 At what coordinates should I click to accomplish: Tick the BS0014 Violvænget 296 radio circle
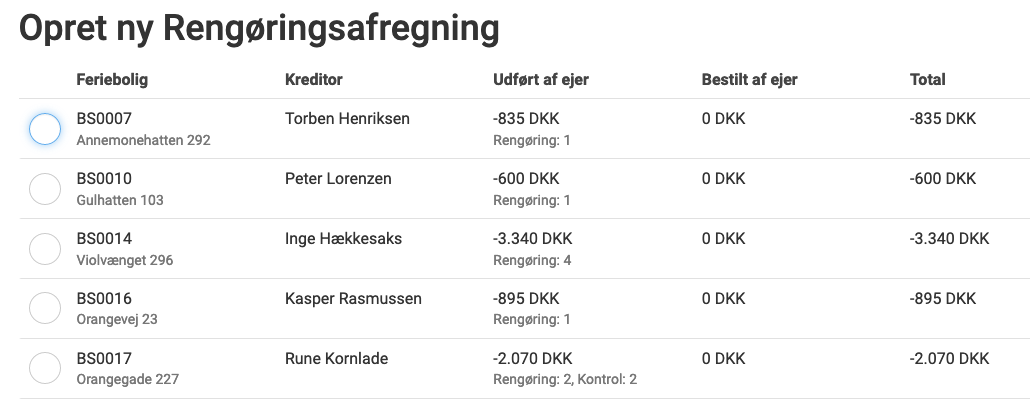[45, 249]
